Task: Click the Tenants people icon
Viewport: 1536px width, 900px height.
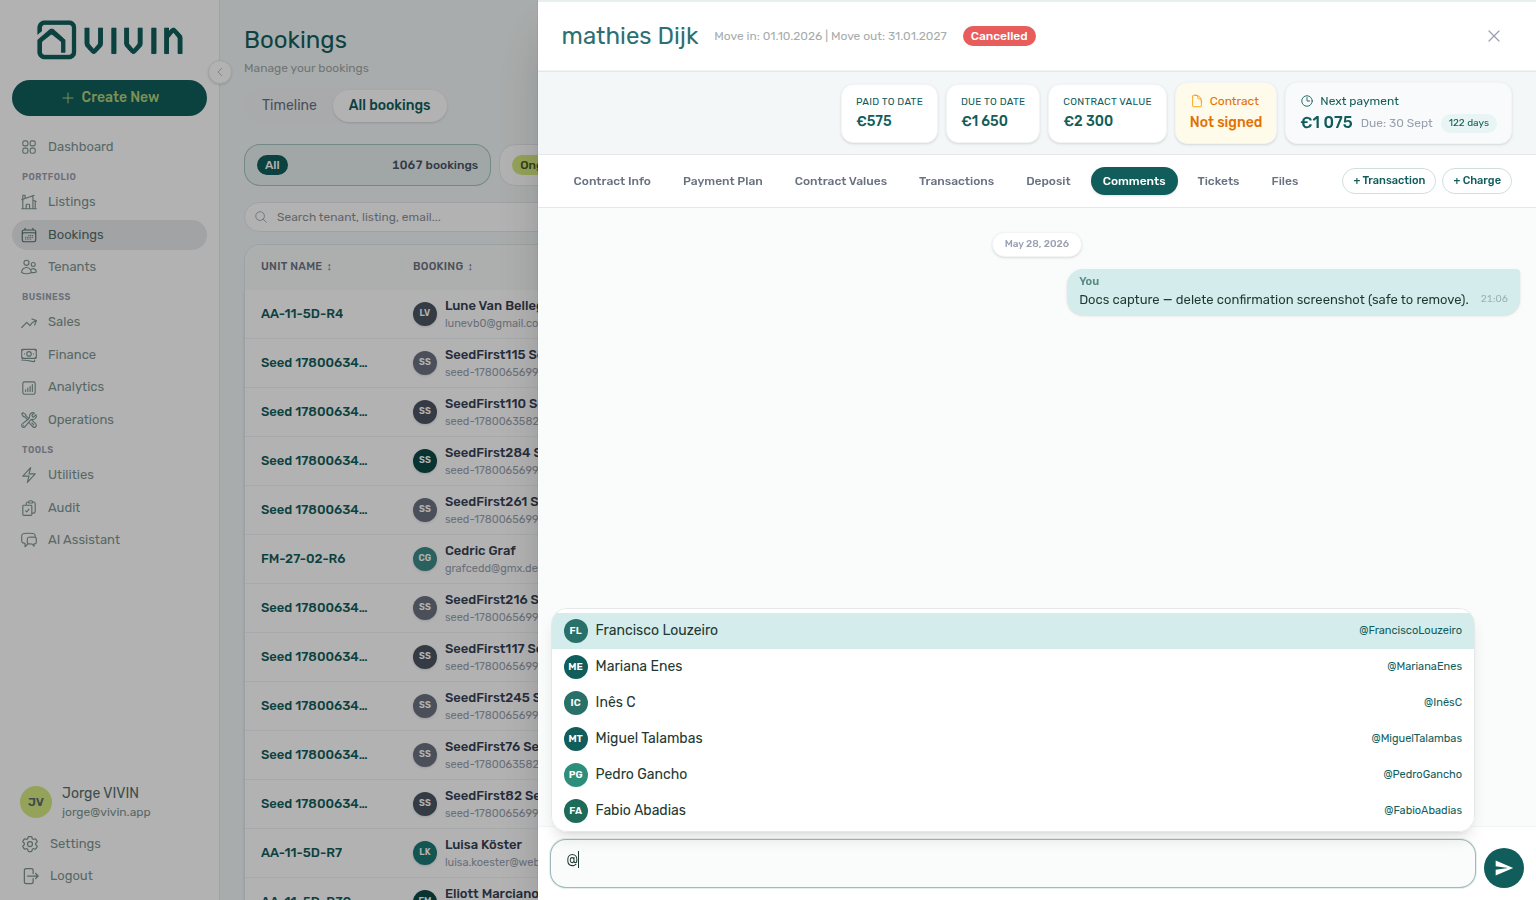Action: pos(29,267)
